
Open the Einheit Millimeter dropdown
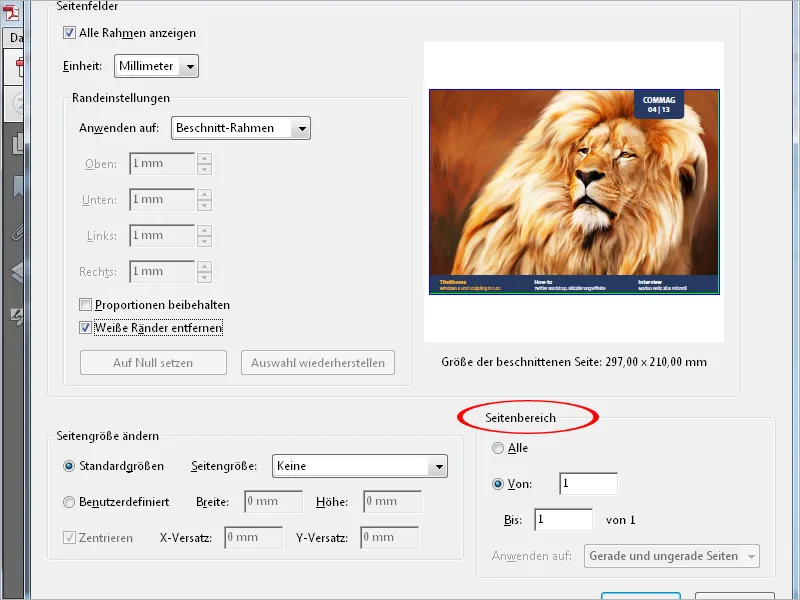(156, 66)
